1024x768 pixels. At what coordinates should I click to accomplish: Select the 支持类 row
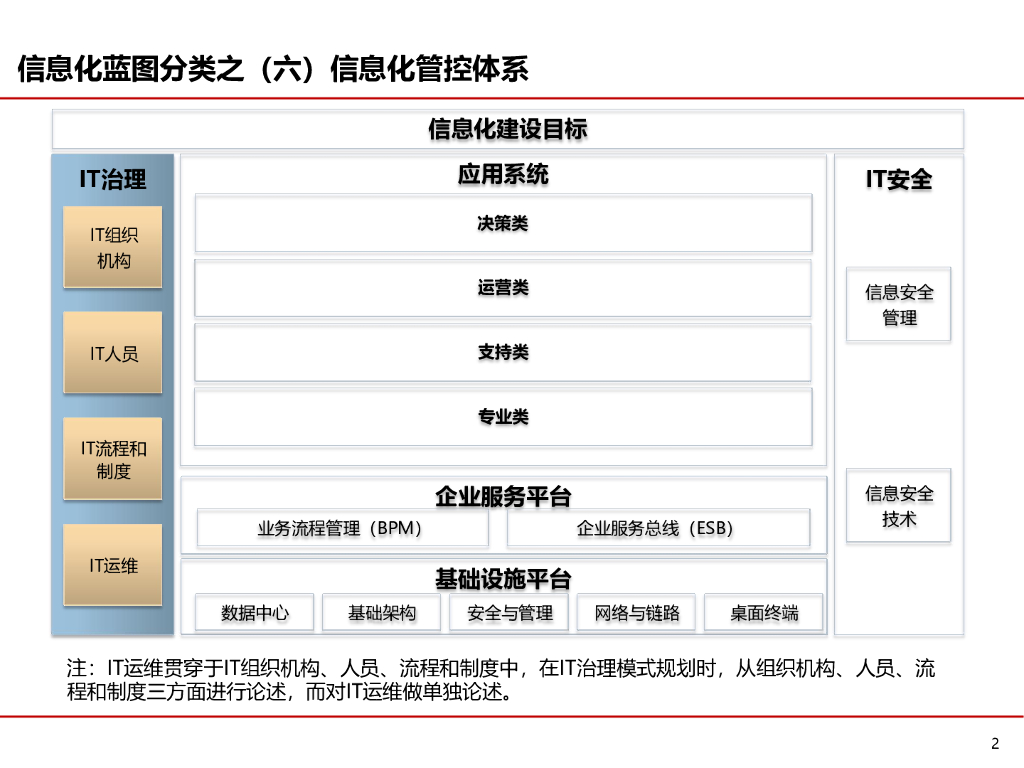[x=503, y=353]
